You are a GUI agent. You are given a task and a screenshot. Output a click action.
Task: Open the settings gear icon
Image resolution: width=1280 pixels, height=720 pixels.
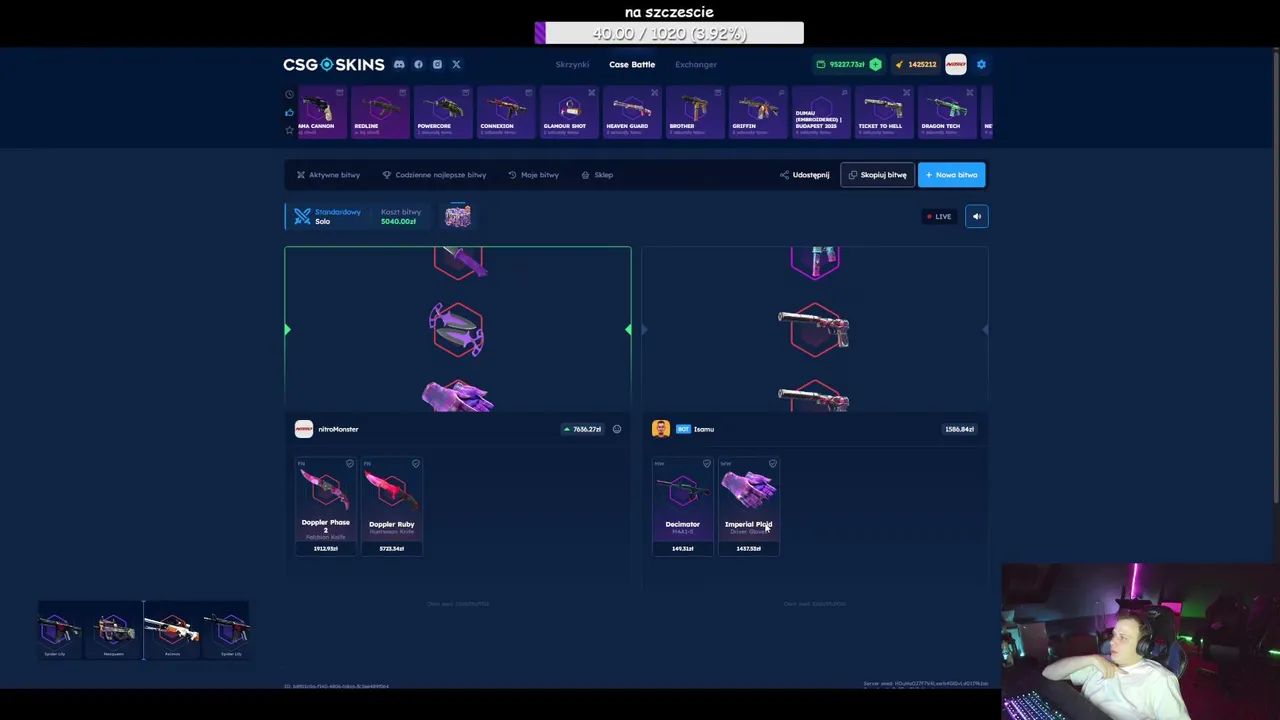(981, 64)
